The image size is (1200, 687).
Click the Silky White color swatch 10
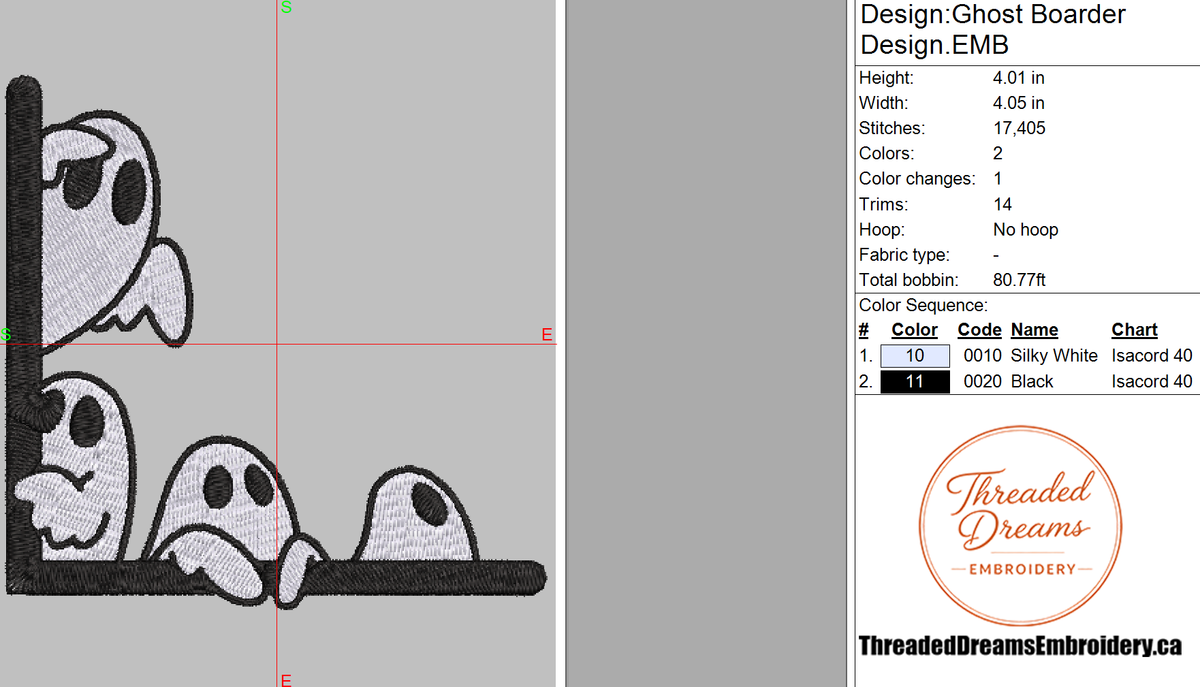pos(915,356)
